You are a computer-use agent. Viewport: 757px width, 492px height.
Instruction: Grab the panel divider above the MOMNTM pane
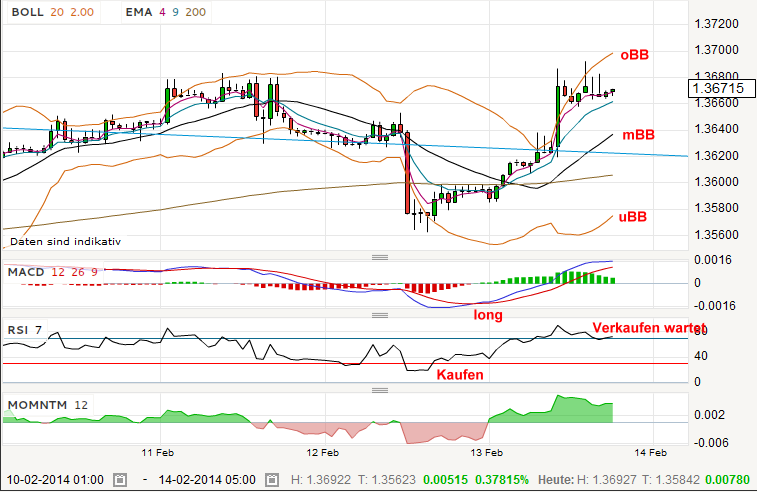click(380, 390)
